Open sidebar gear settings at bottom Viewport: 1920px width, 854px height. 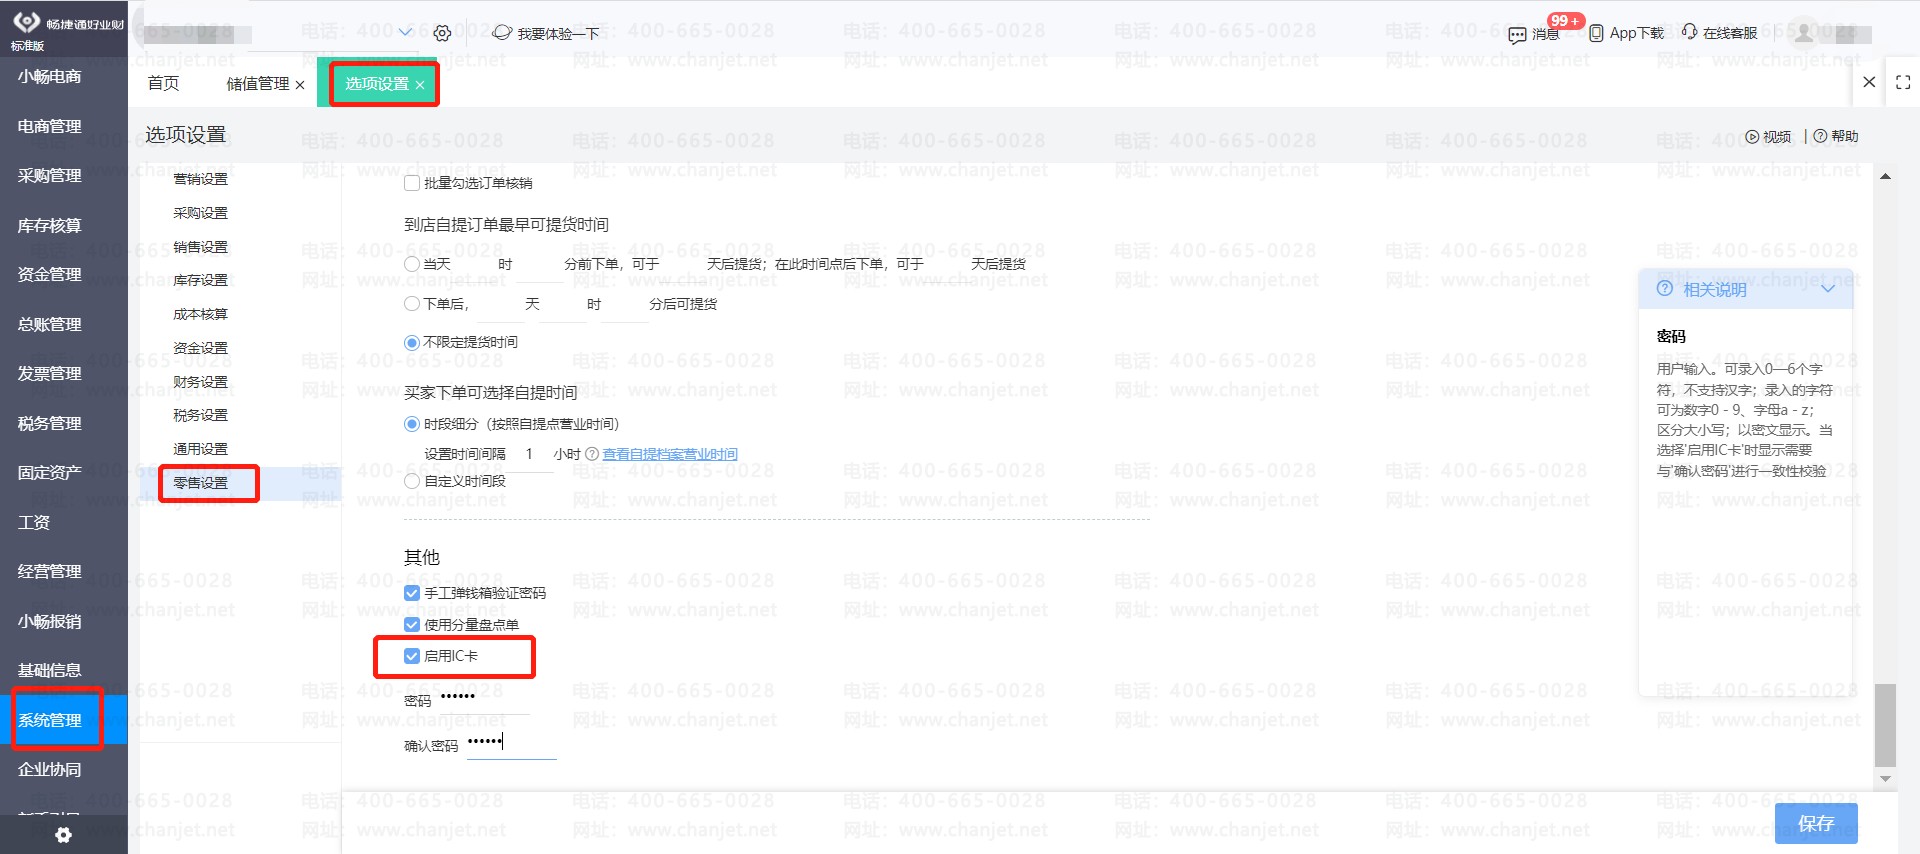tap(63, 835)
